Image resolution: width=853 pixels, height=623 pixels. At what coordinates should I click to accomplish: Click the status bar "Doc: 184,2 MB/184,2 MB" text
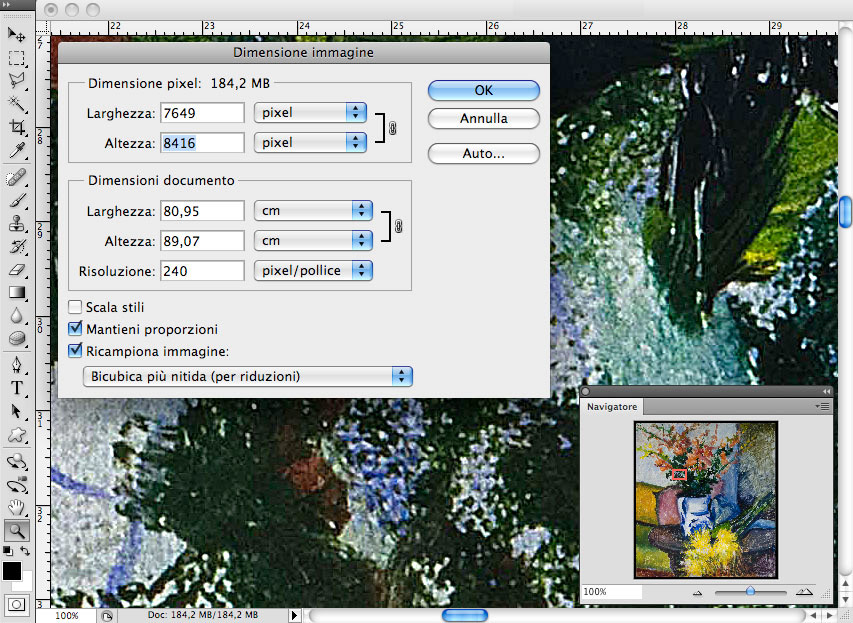tap(203, 615)
